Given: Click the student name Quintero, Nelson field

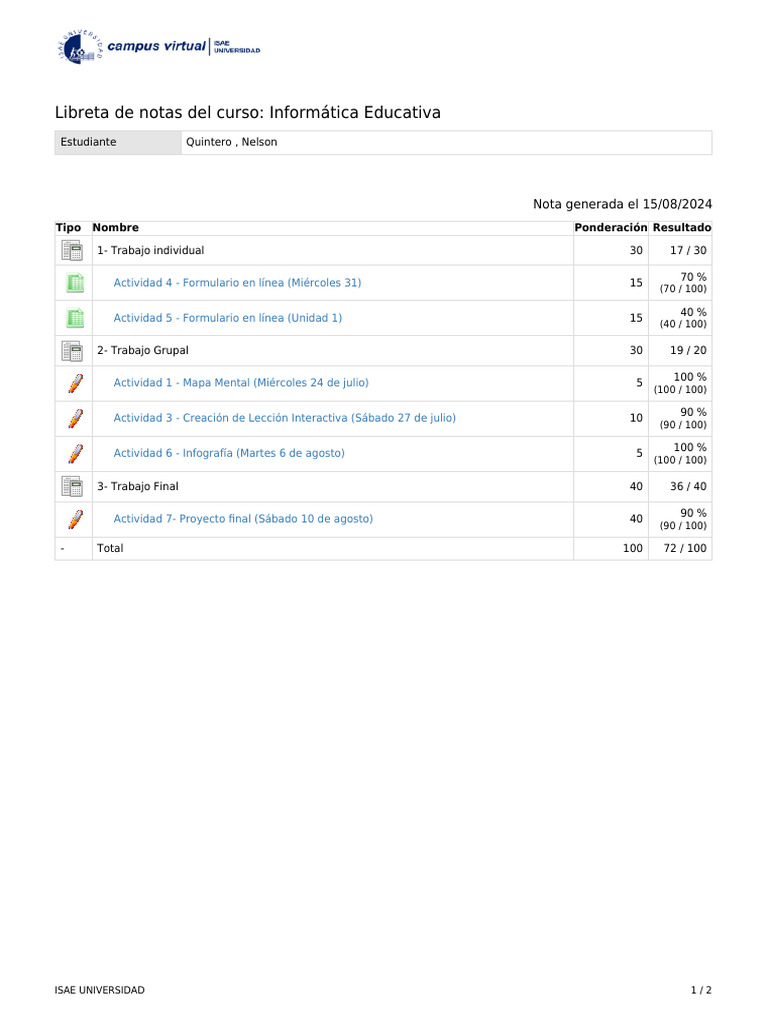Looking at the screenshot, I should click(232, 142).
